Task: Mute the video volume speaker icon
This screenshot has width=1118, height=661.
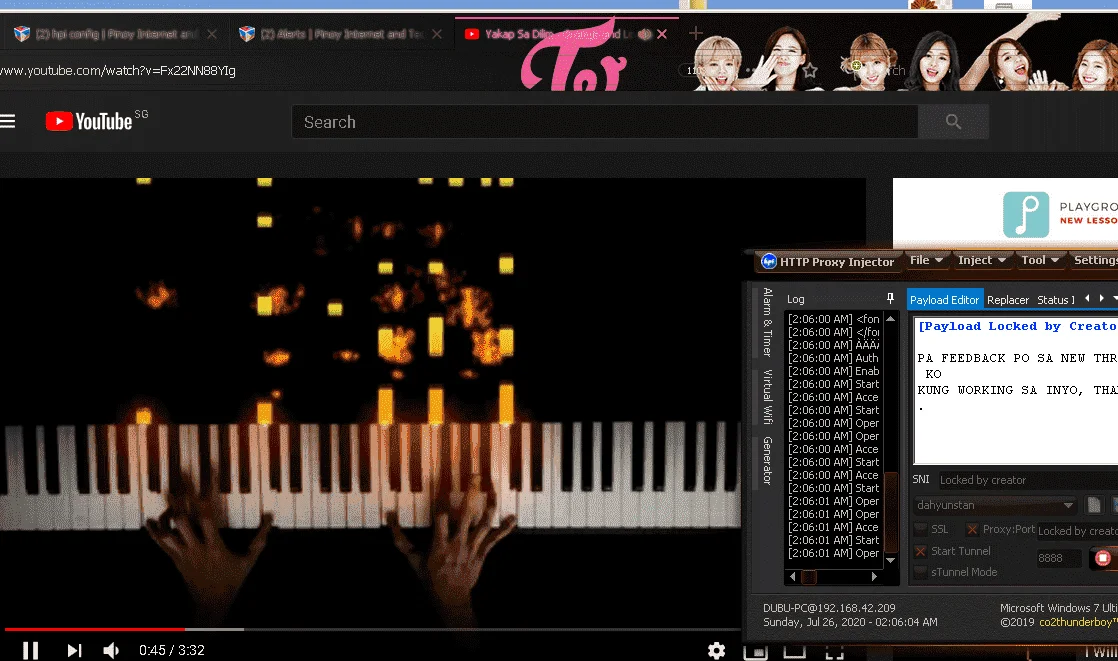Action: coord(111,650)
